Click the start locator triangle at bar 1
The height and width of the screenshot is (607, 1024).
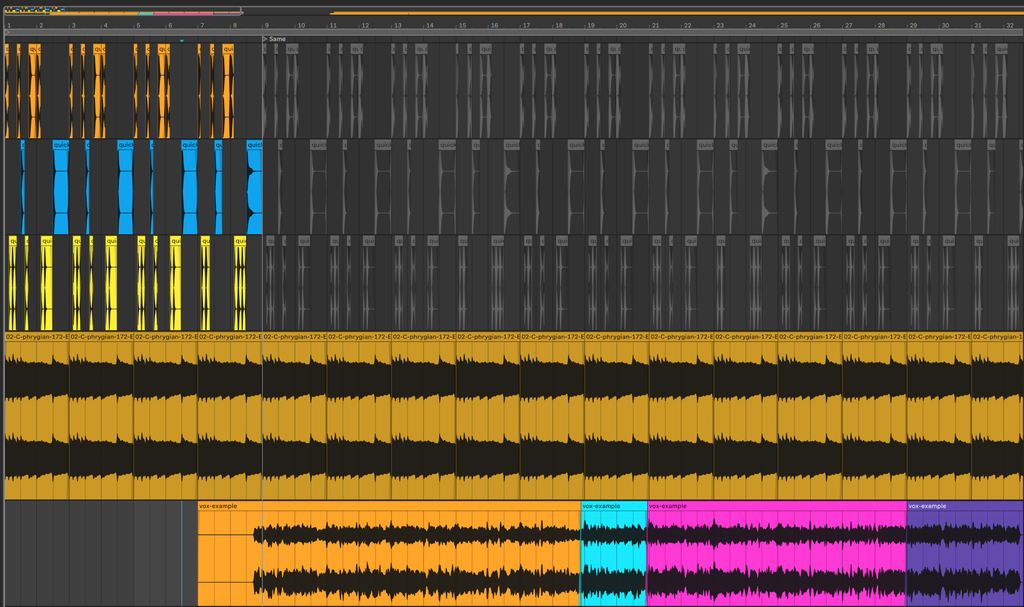point(7,31)
